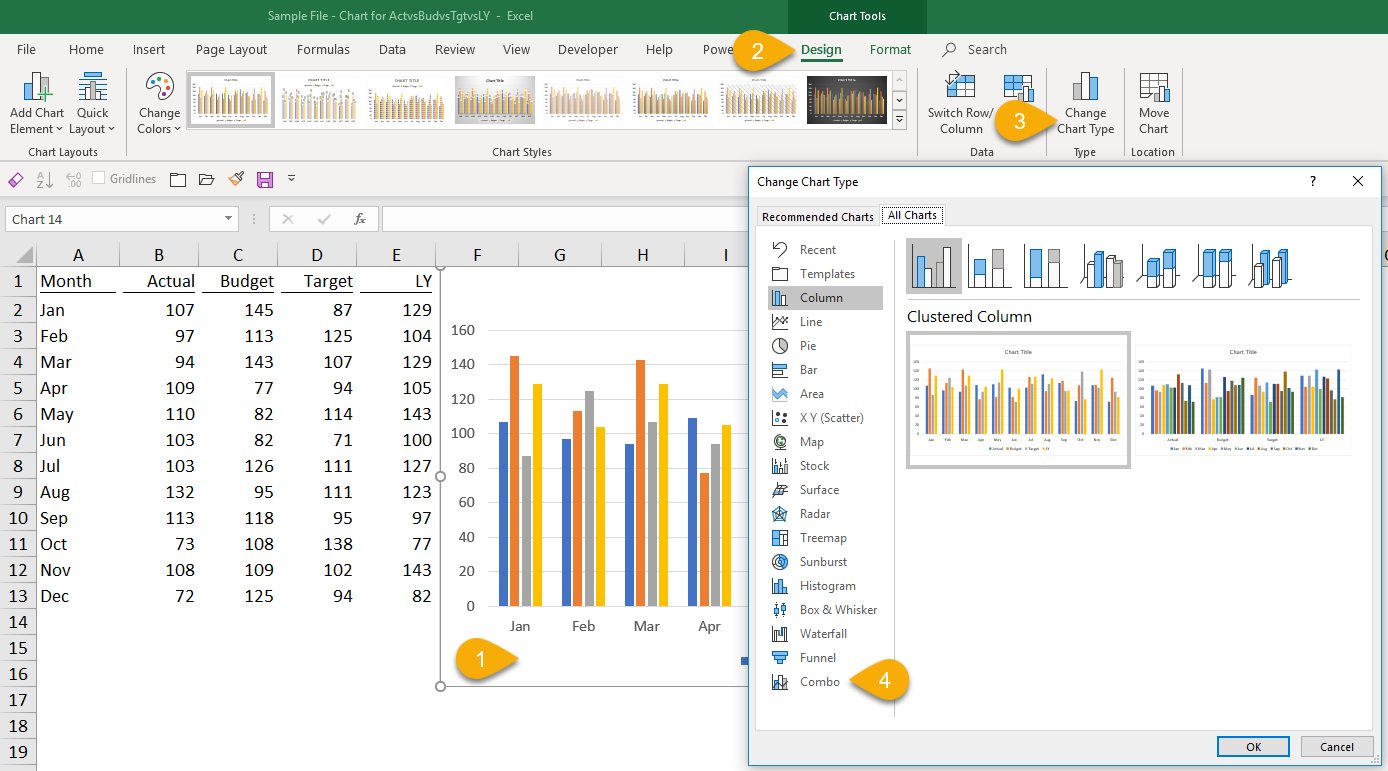The image size is (1388, 771).
Task: Open the Add Chart Element dropdown
Action: pos(37,103)
